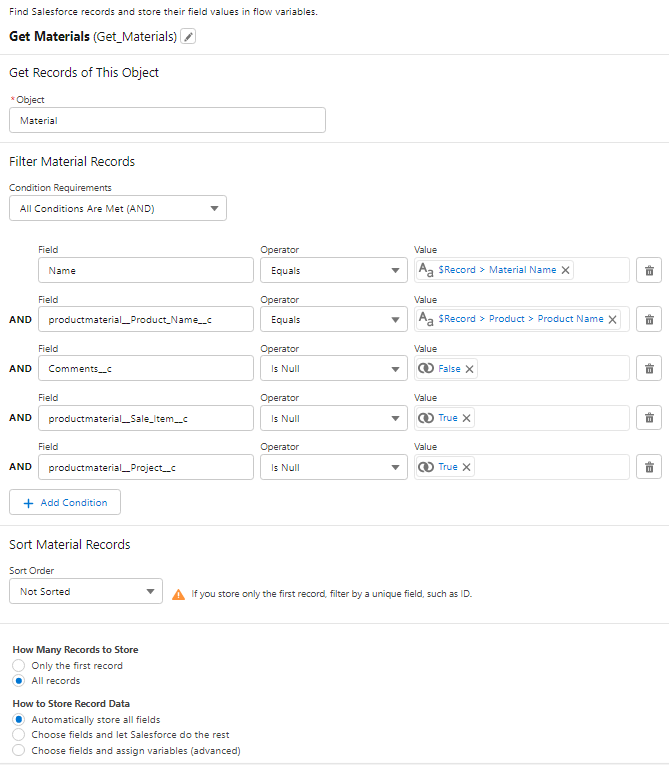This screenshot has width=669, height=765.
Task: Expand the Sort Order dropdown
Action: pos(85,591)
